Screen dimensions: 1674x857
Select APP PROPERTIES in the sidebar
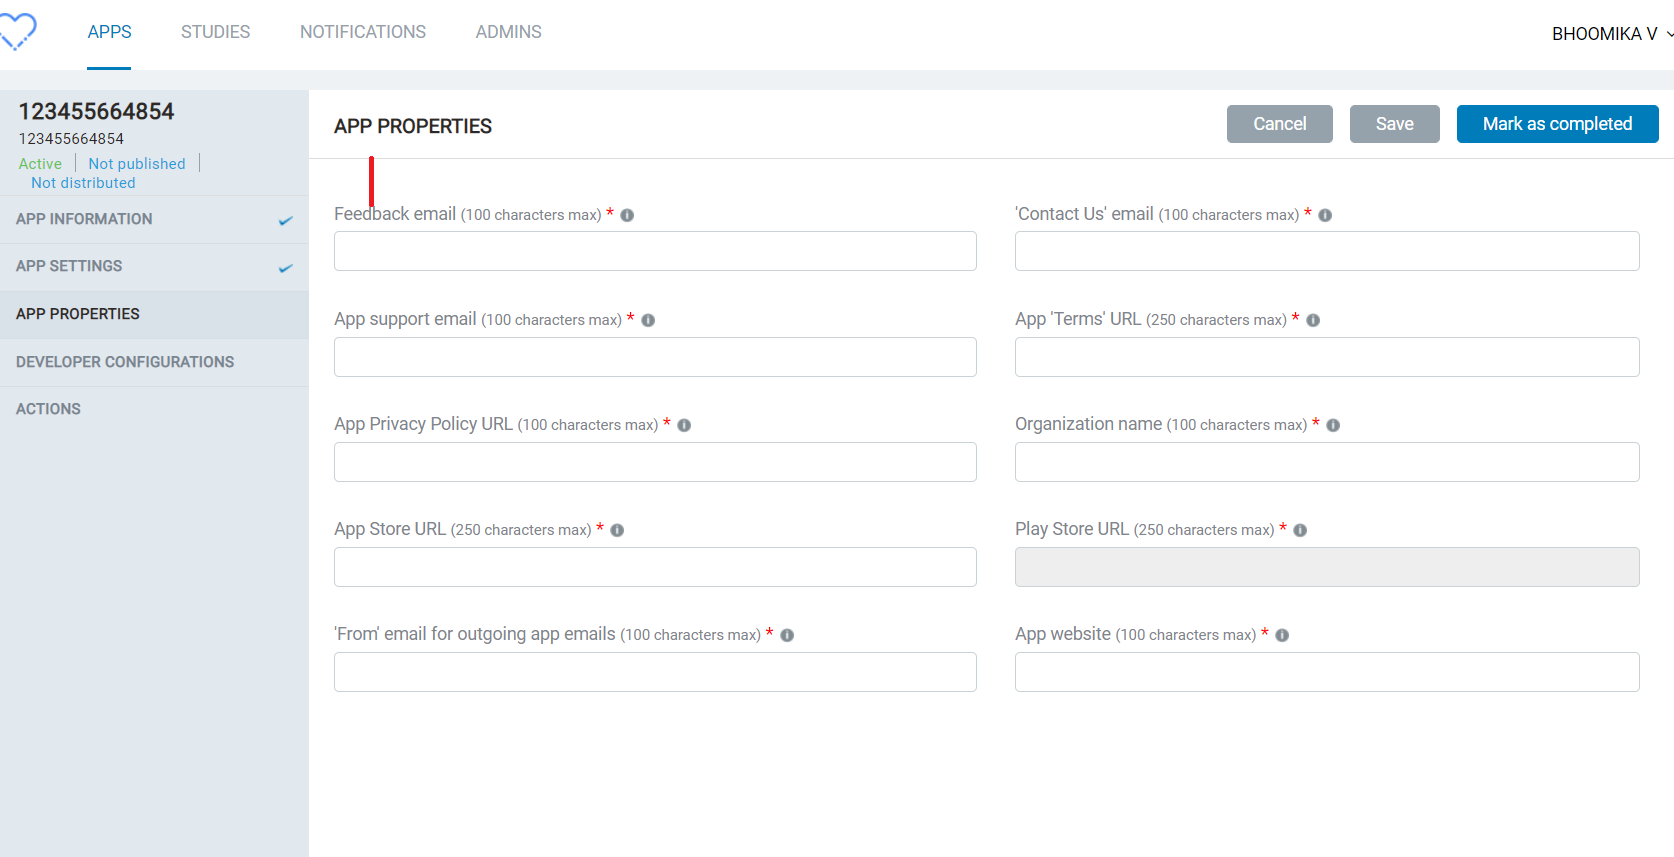154,314
